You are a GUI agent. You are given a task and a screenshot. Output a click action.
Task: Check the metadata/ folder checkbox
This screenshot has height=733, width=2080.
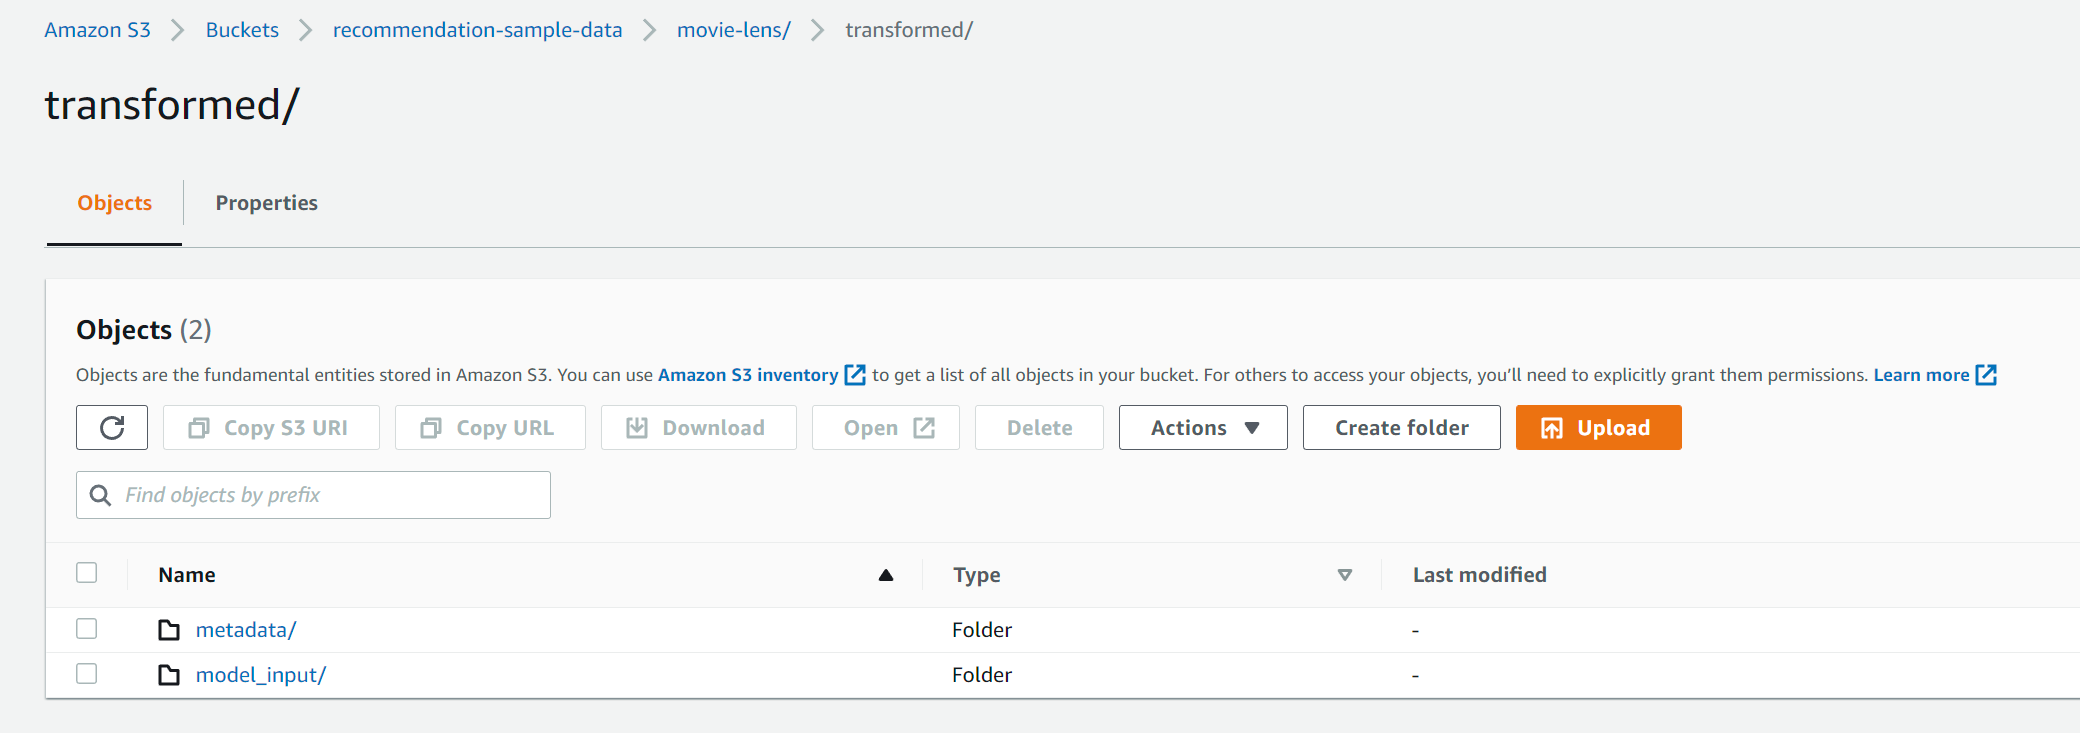point(87,629)
